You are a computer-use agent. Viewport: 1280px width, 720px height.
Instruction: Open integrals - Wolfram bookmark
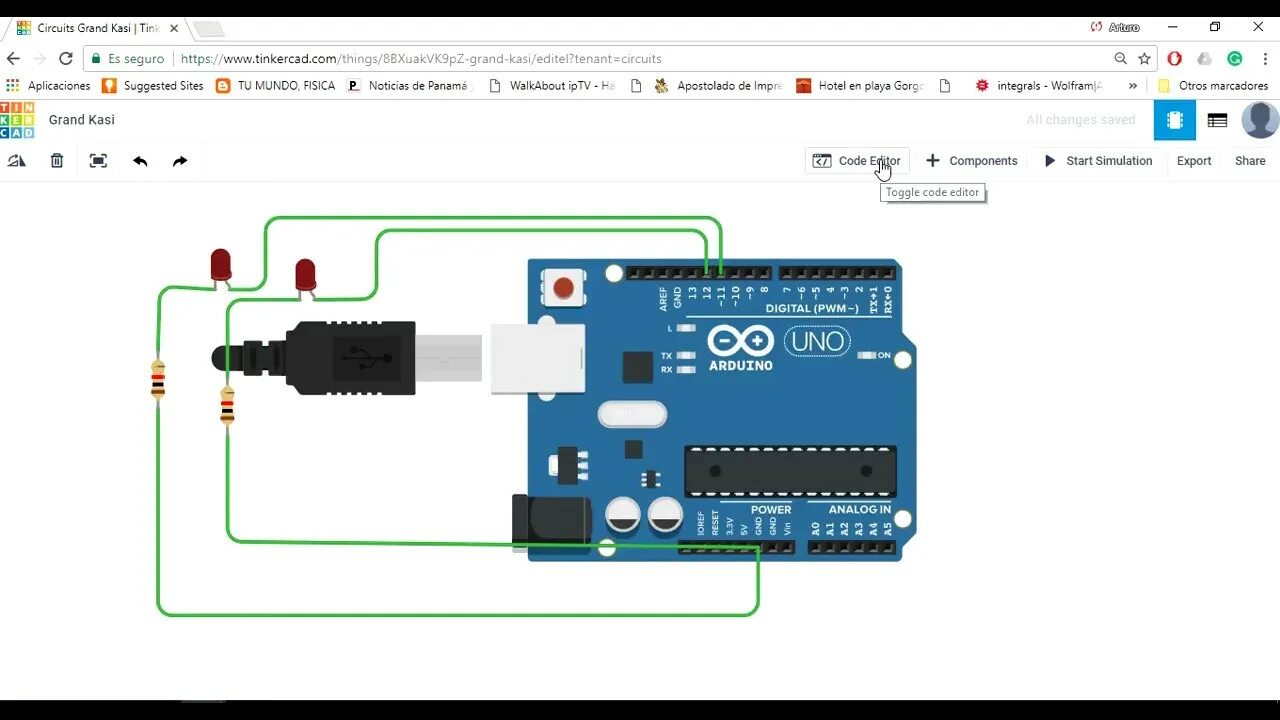[x=1038, y=86]
